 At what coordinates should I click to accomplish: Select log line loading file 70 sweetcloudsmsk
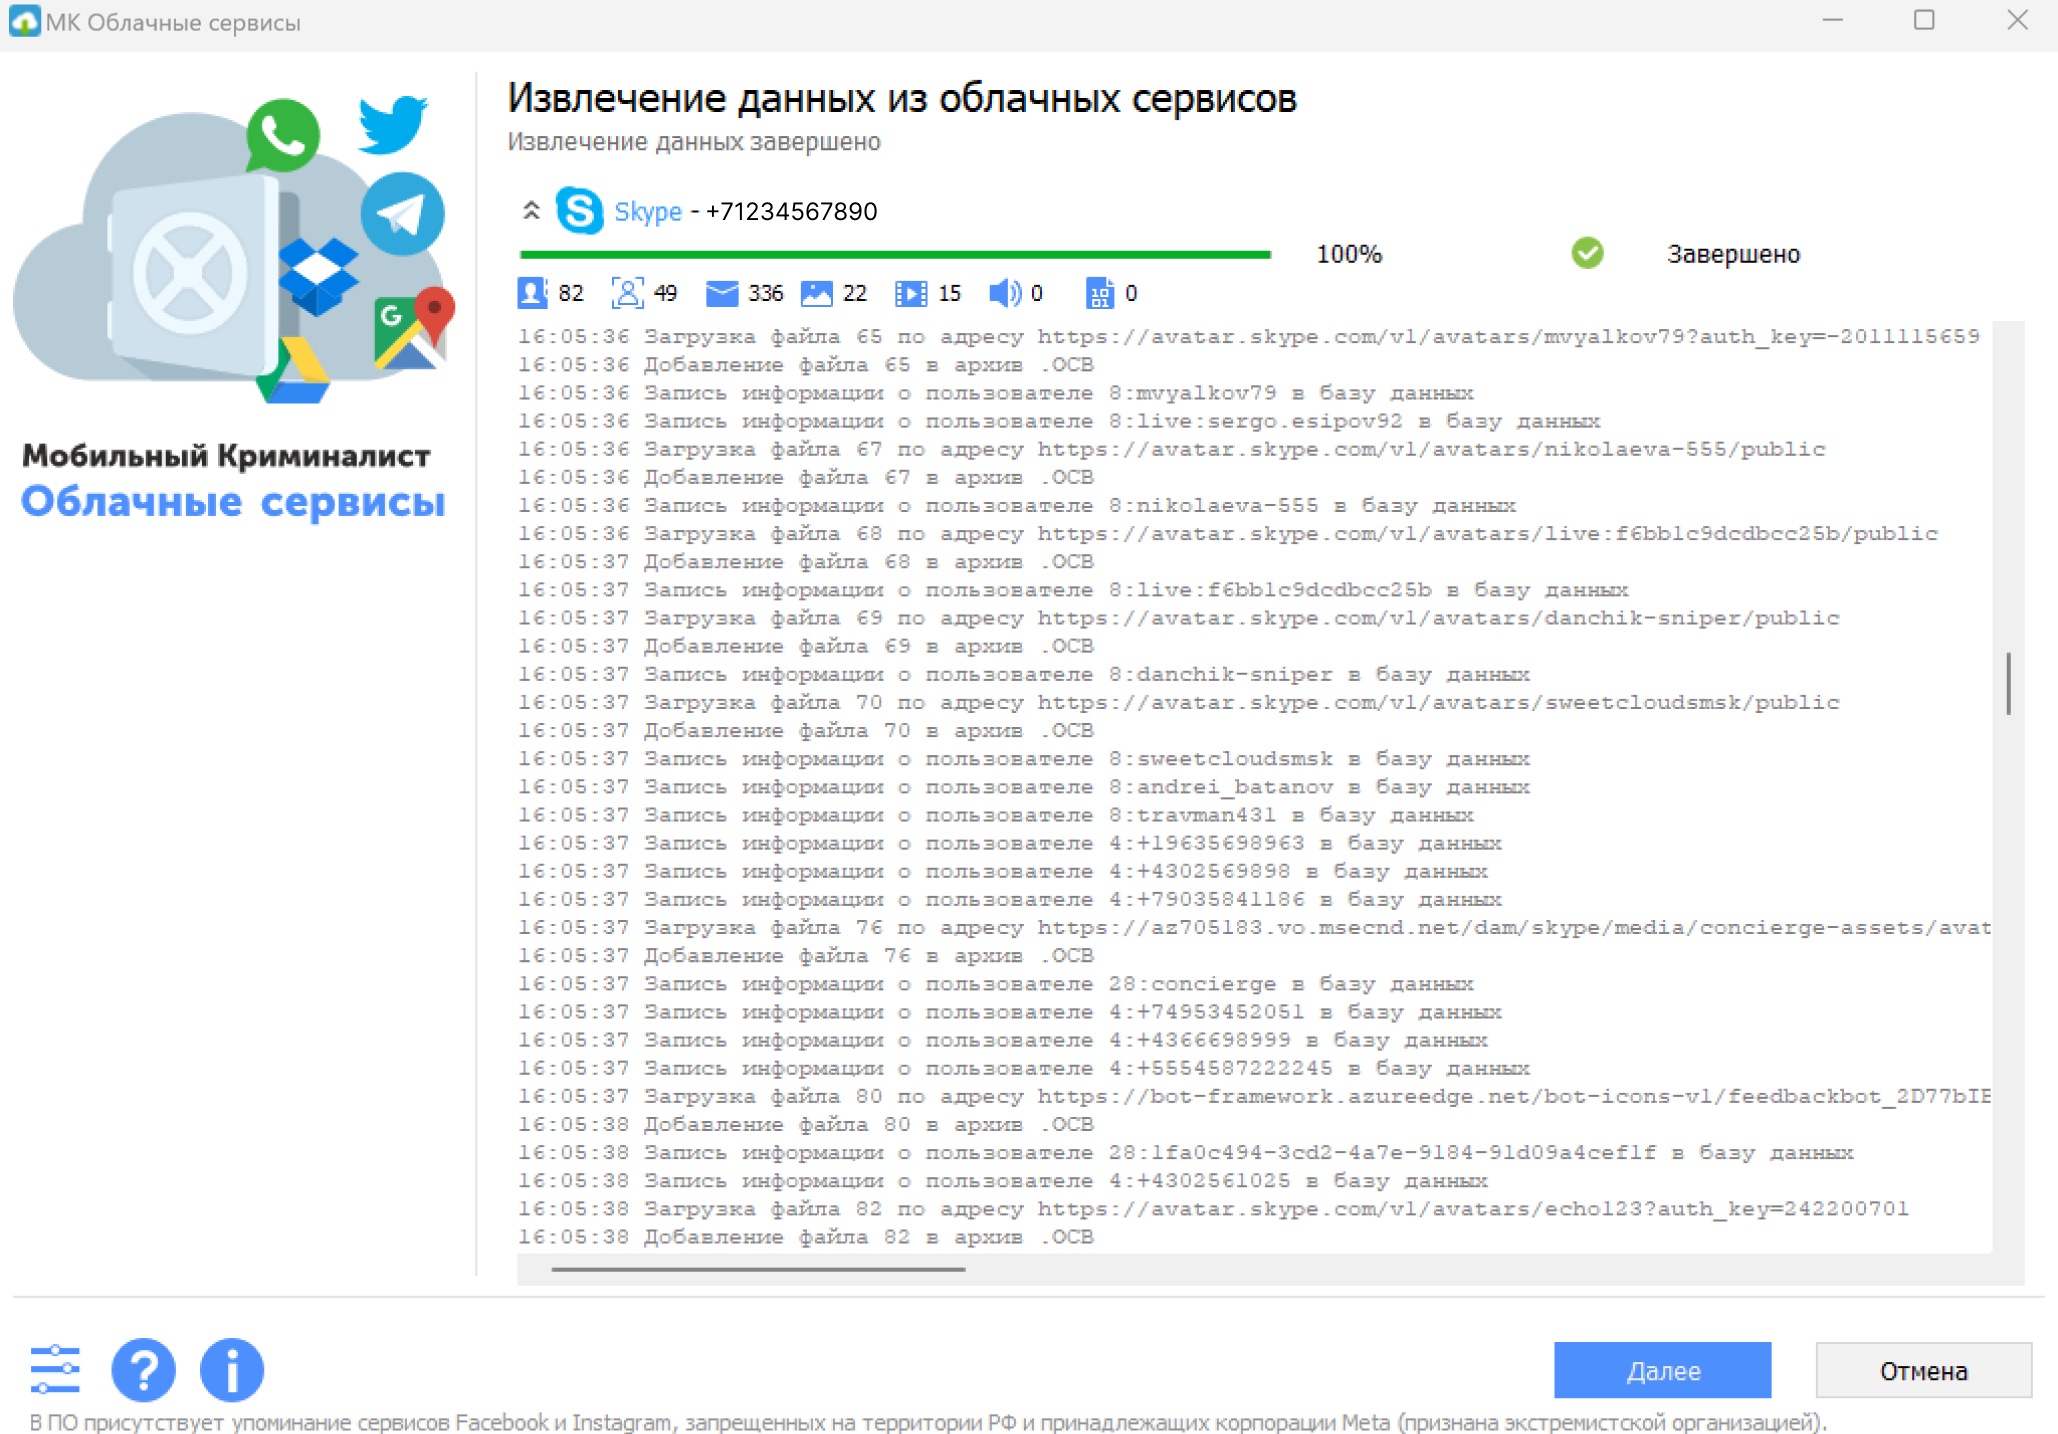point(1178,703)
